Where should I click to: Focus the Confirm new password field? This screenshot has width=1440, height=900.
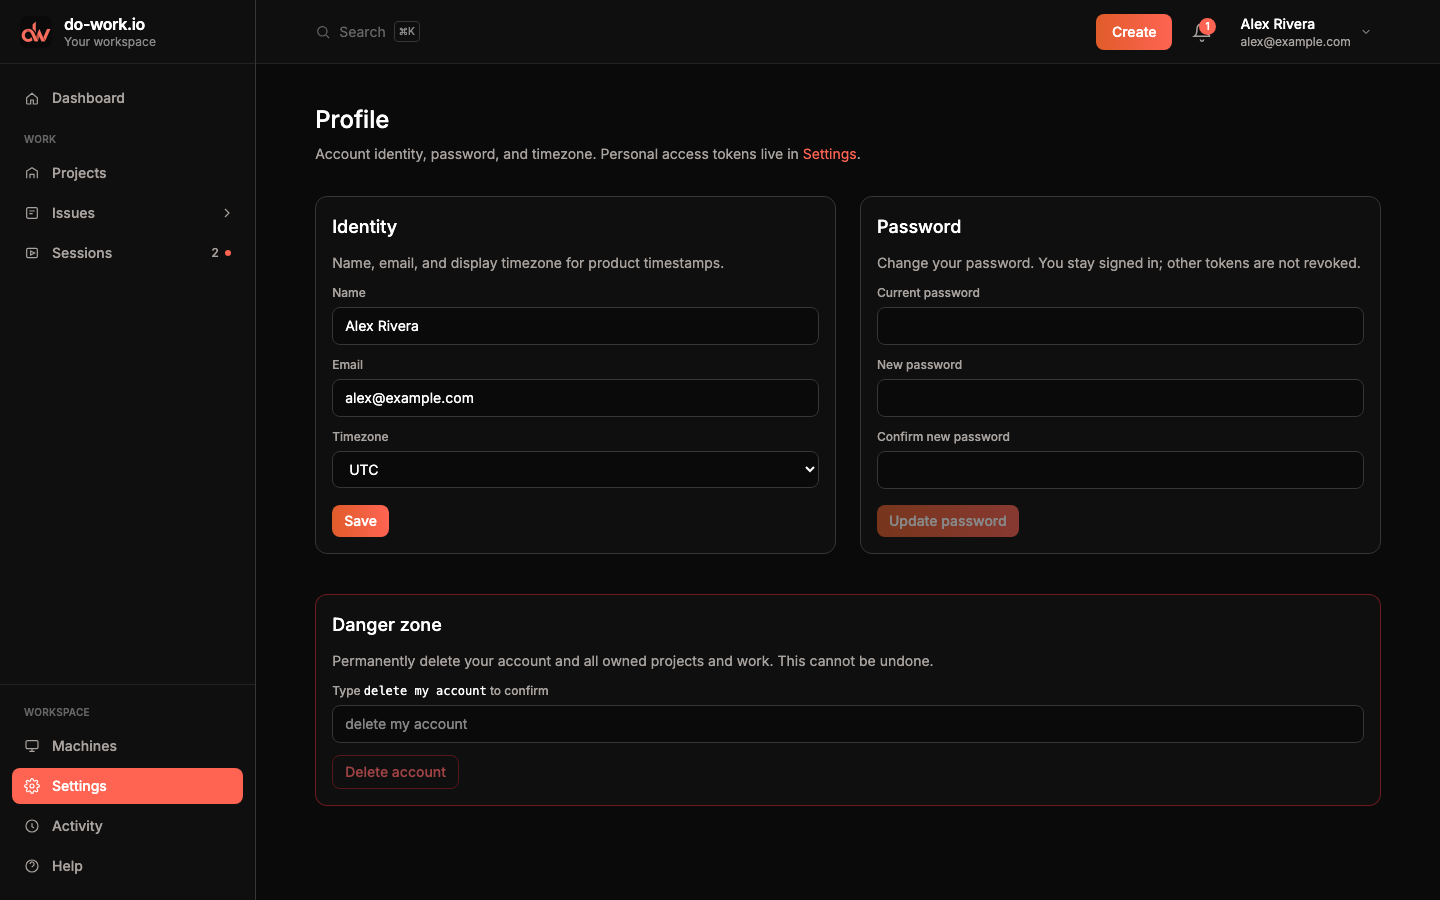[x=1120, y=470]
